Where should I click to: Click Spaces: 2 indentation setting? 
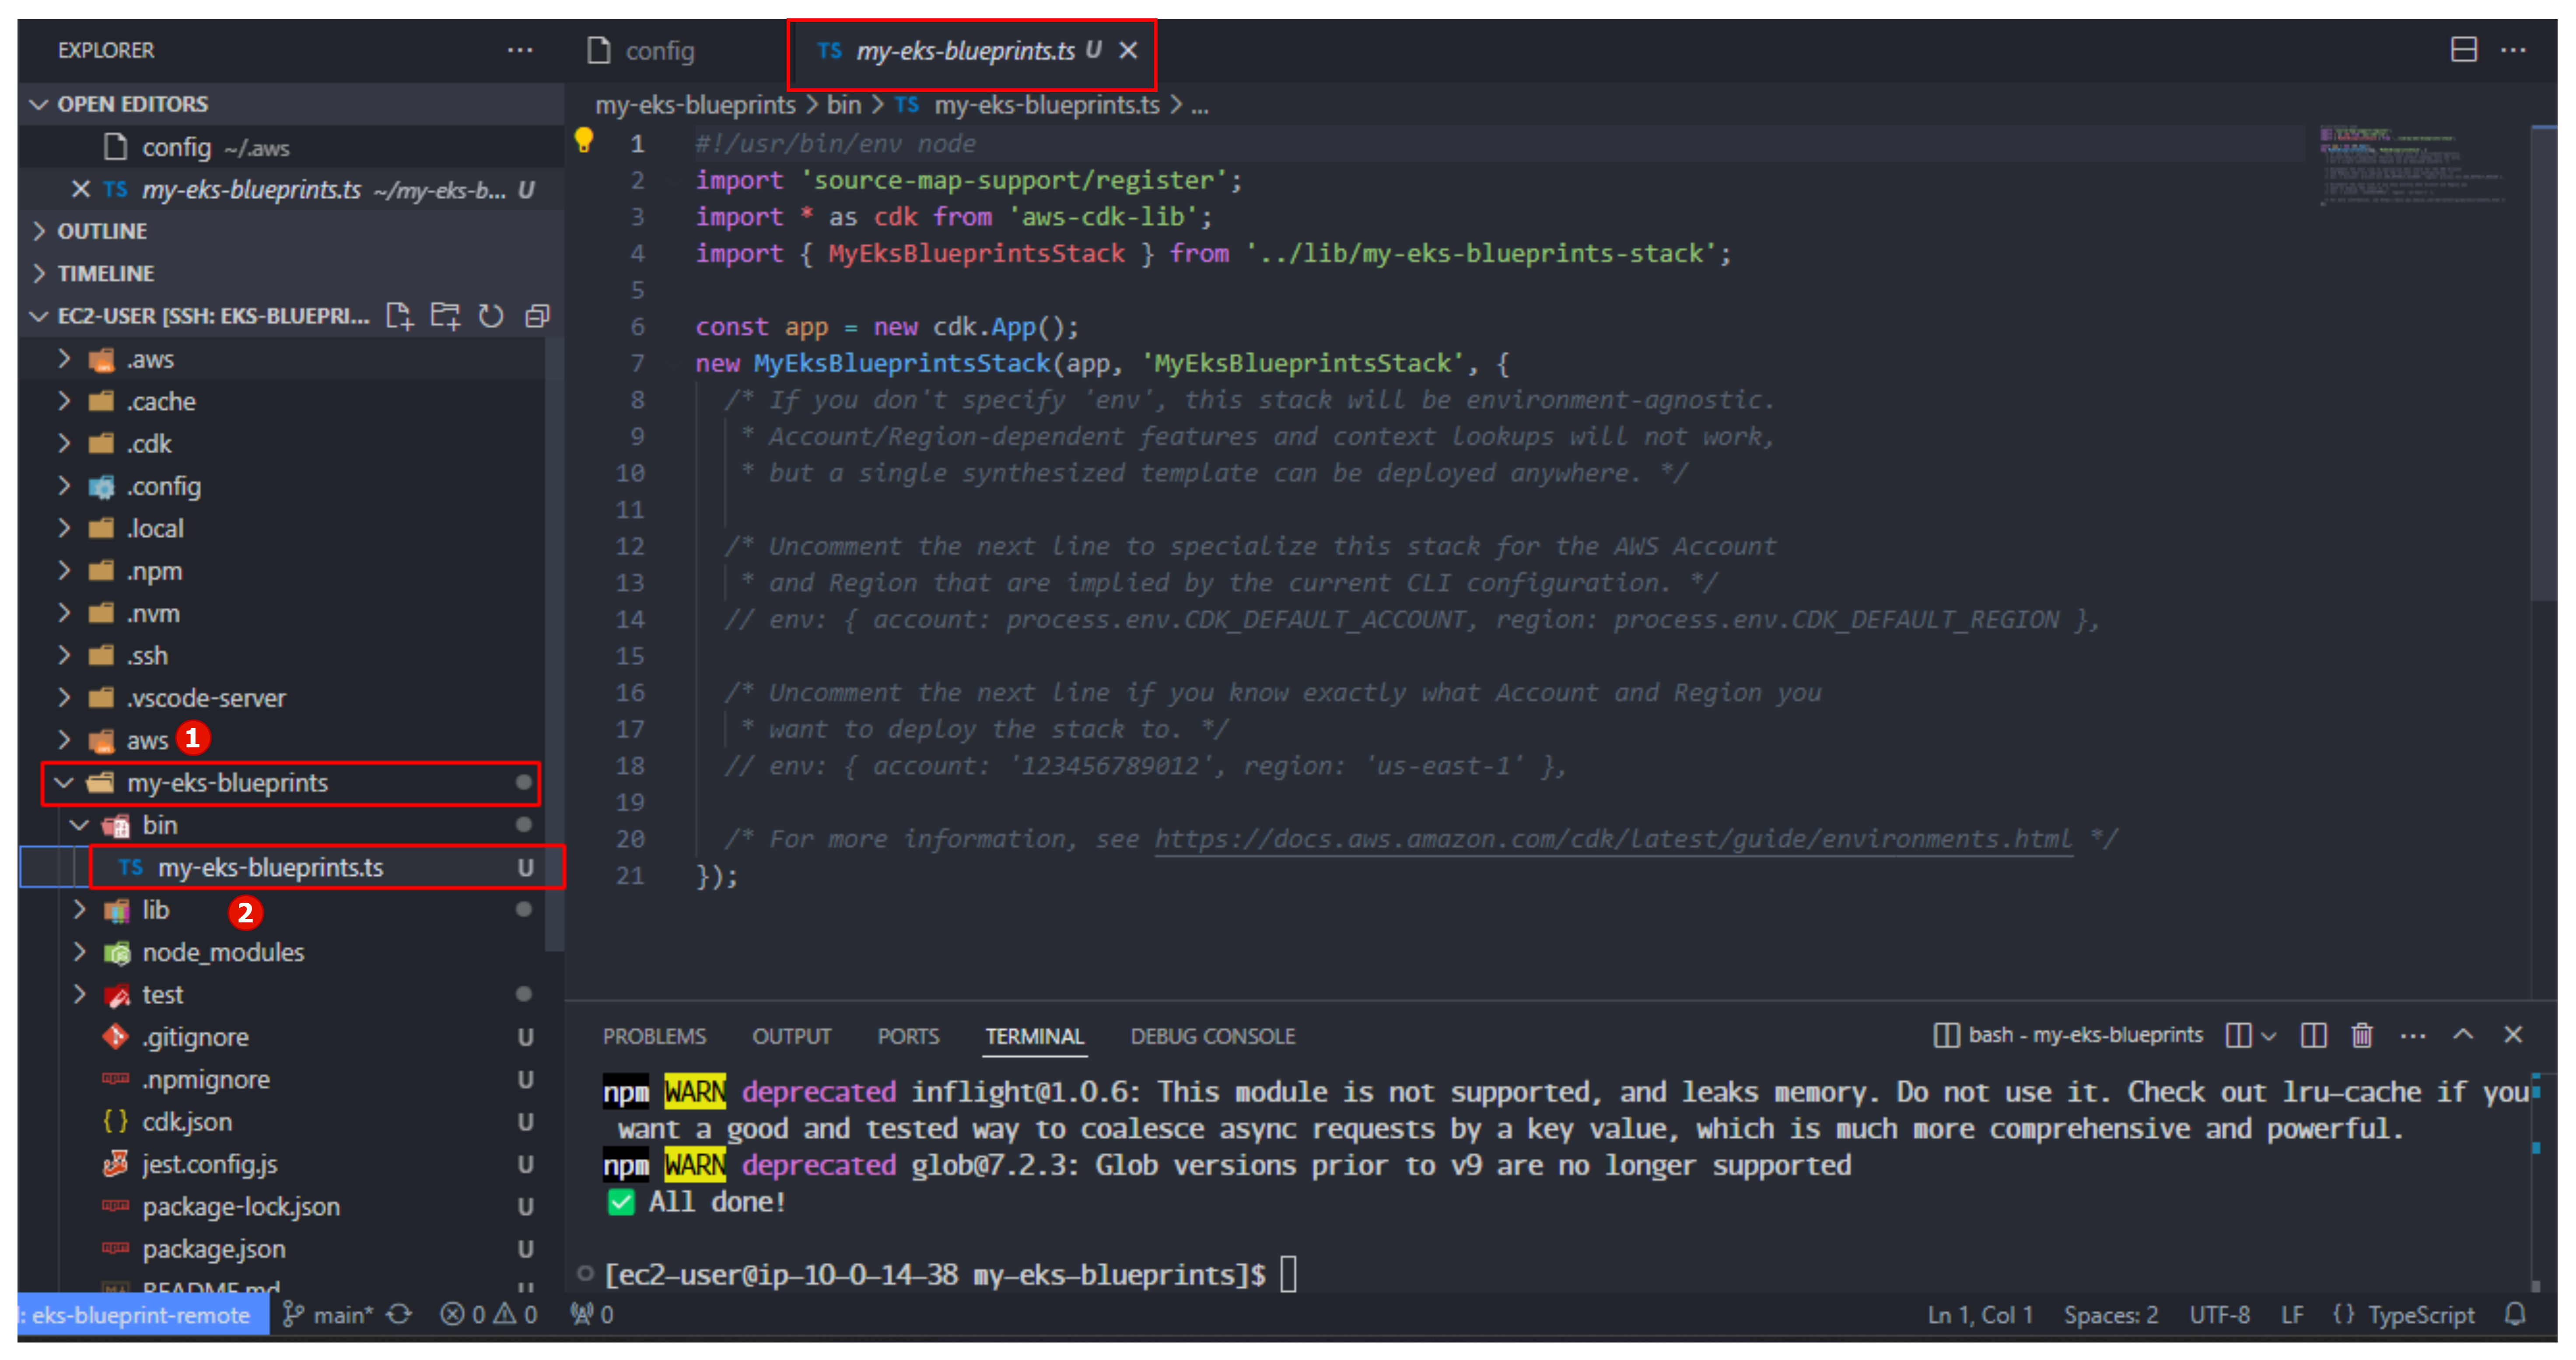coord(2111,1315)
